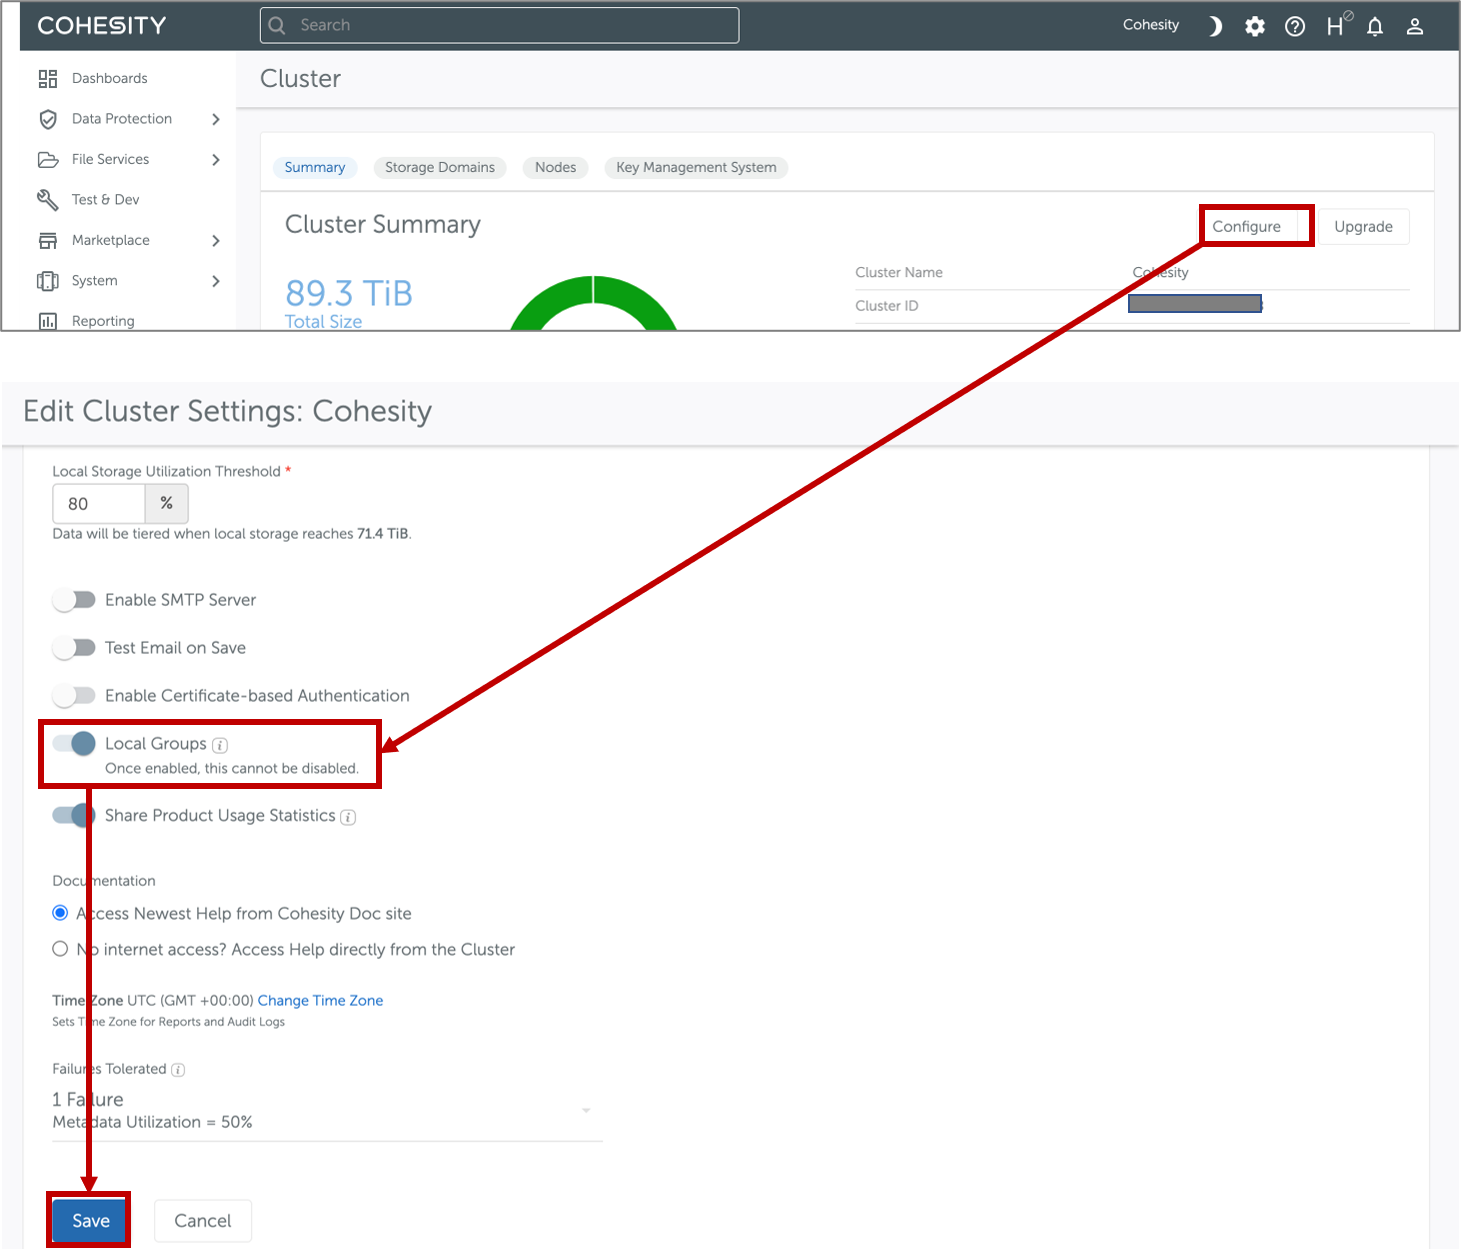
Task: Click the Cluster ID label
Action: 887,306
